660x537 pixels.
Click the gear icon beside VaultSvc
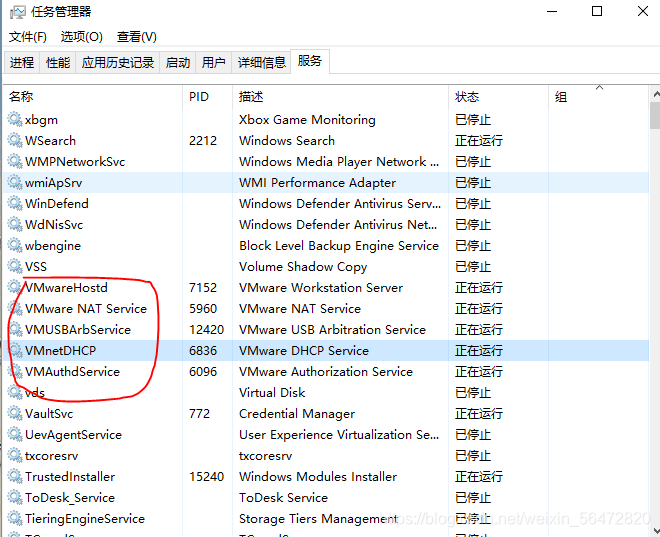[15, 414]
